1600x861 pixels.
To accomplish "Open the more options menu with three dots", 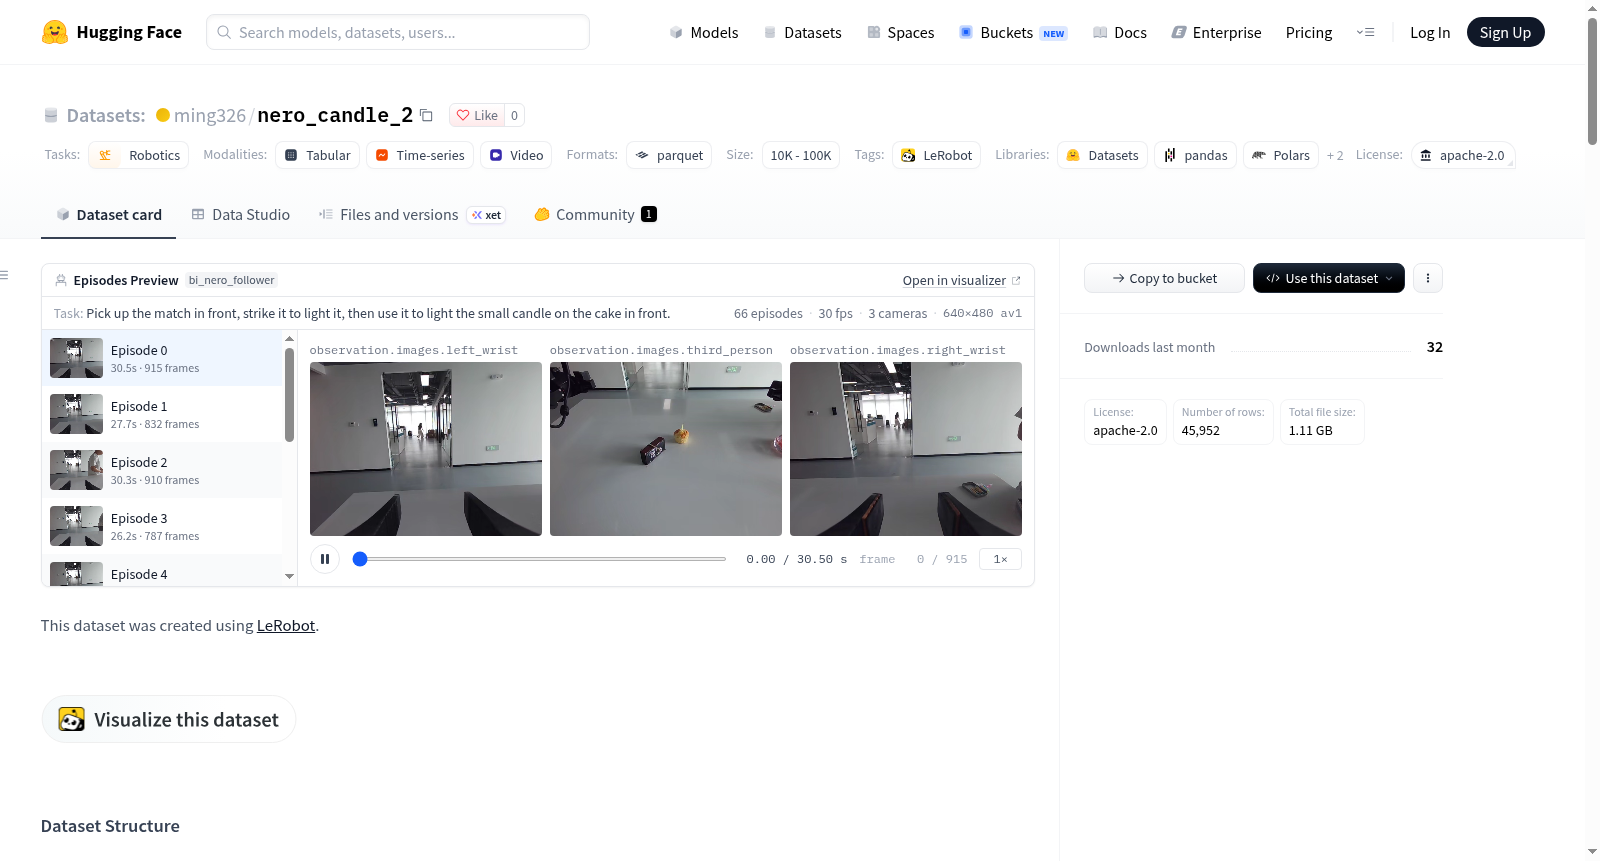I will click(x=1428, y=278).
